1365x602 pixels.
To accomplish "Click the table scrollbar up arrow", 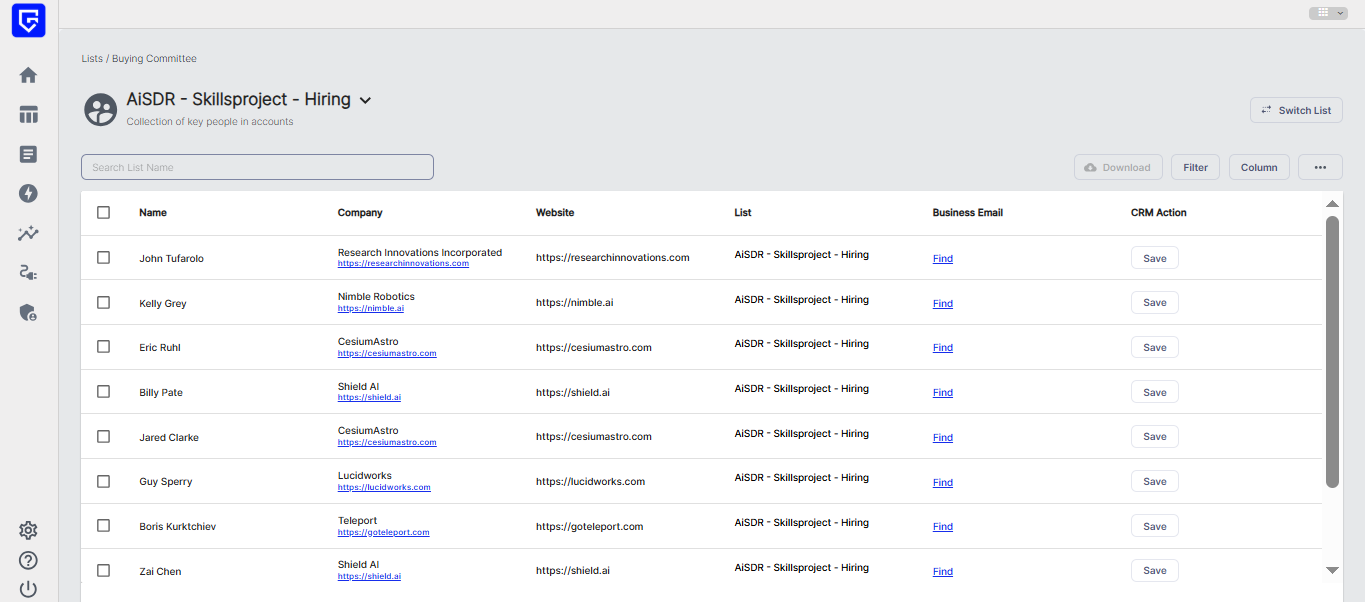I will click(1332, 204).
